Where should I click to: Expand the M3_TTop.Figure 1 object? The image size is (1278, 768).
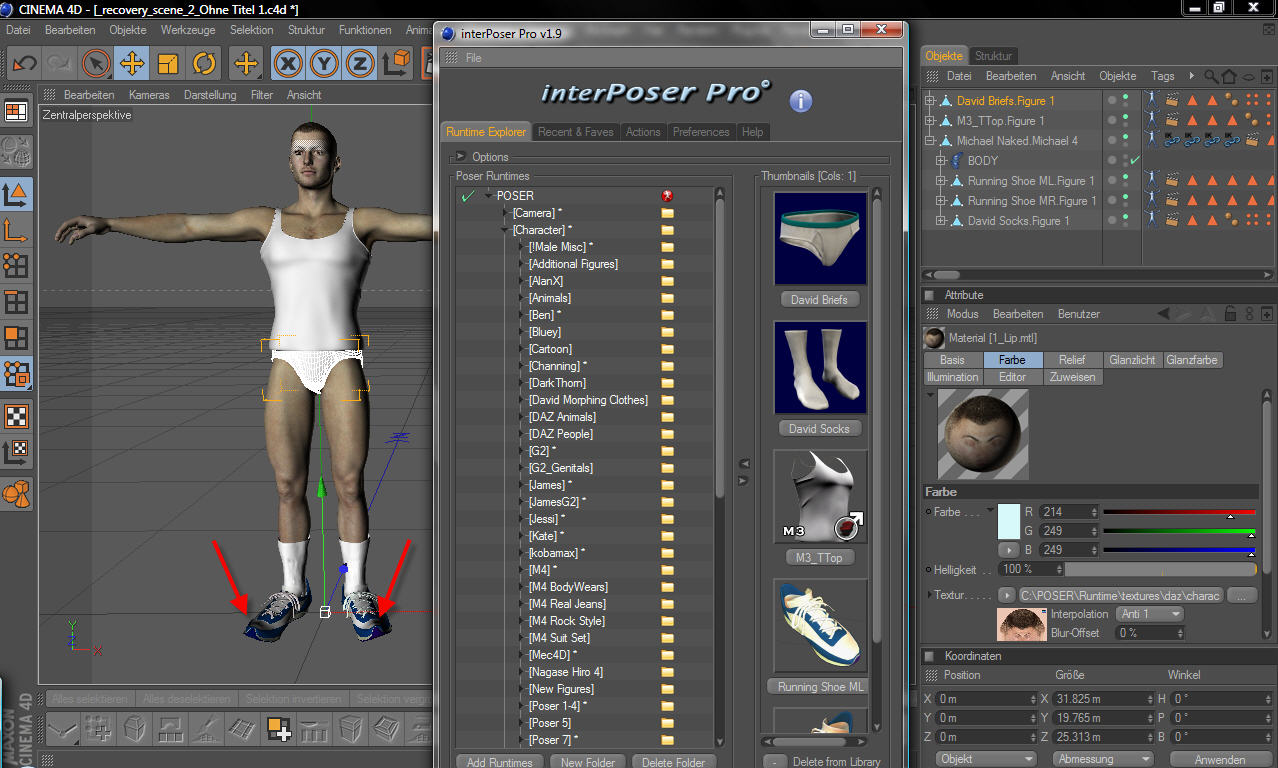coord(930,121)
